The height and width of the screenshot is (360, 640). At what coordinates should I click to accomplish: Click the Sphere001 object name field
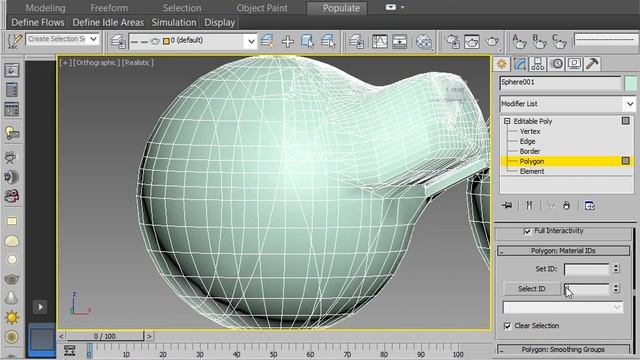click(x=560, y=83)
